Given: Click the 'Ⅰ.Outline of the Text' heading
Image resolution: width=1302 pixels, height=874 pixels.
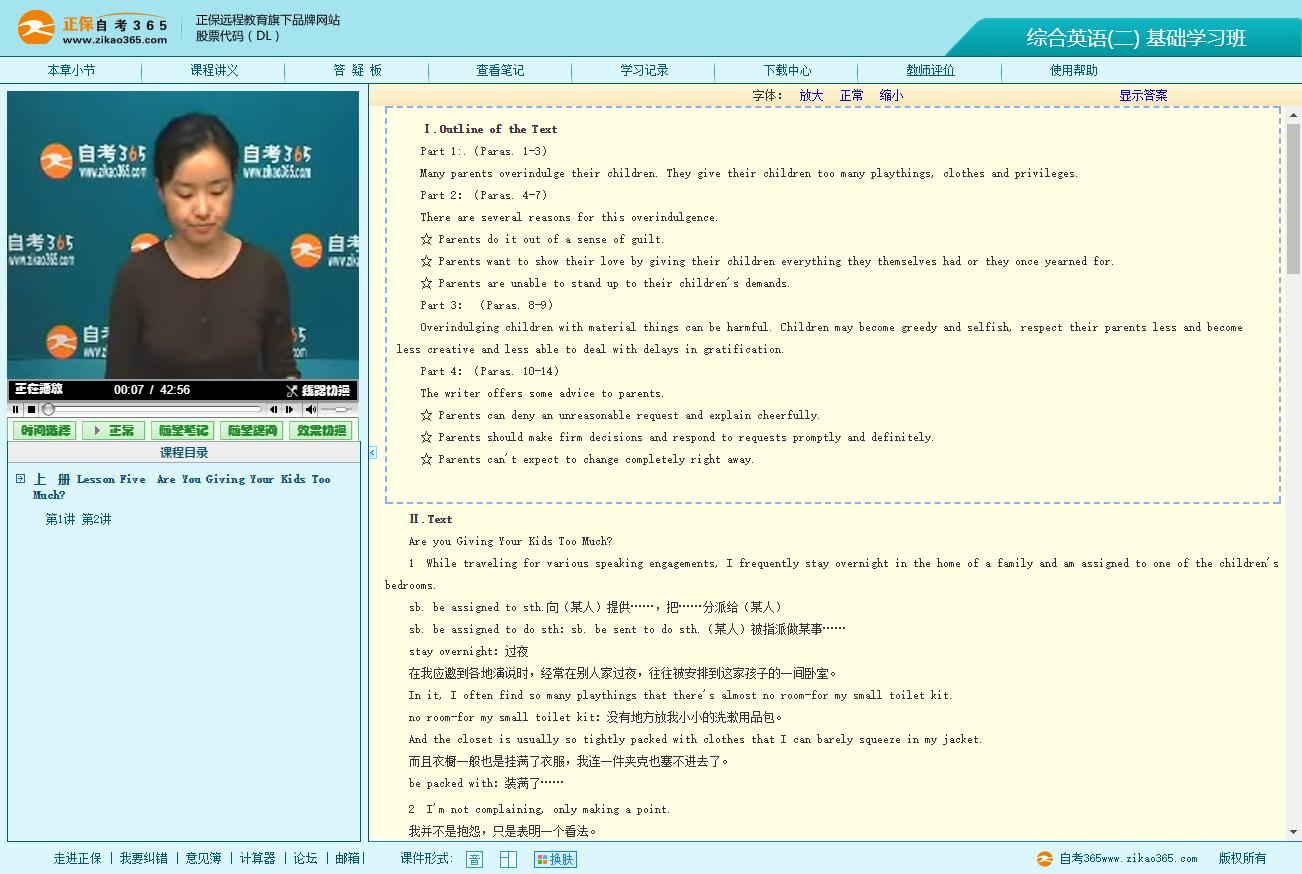Looking at the screenshot, I should pyautogui.click(x=490, y=129).
